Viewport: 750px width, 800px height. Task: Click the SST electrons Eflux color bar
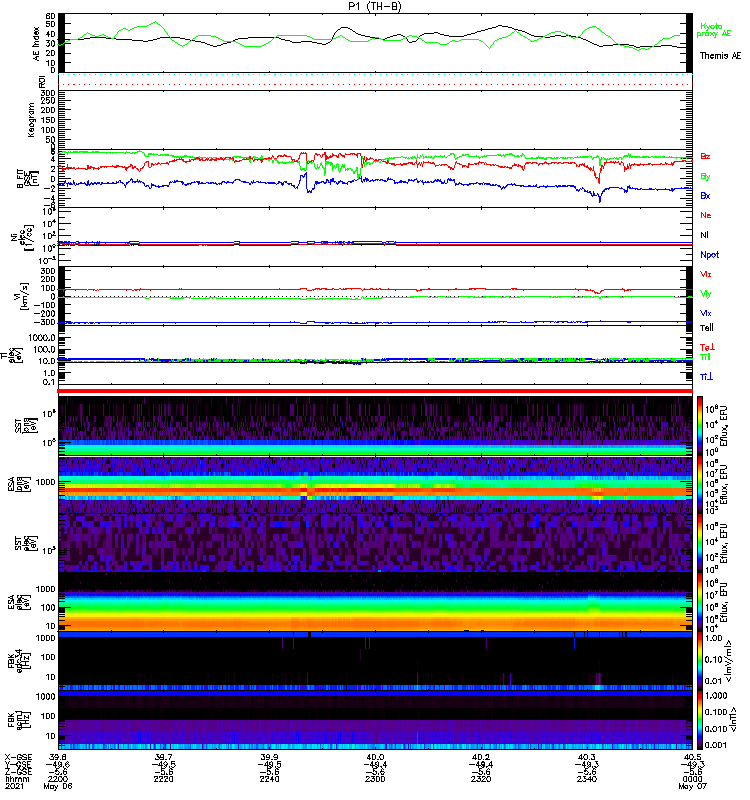[x=700, y=542]
